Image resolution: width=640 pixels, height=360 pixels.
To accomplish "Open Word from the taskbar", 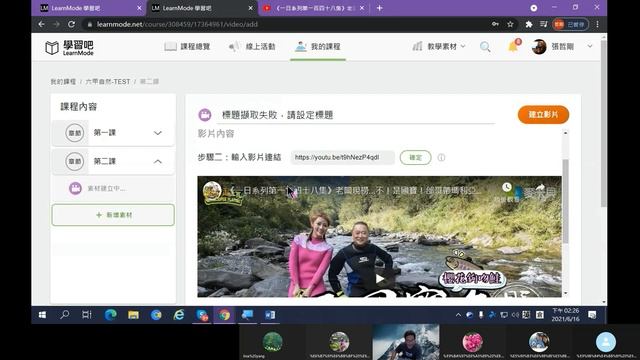I will [270, 315].
